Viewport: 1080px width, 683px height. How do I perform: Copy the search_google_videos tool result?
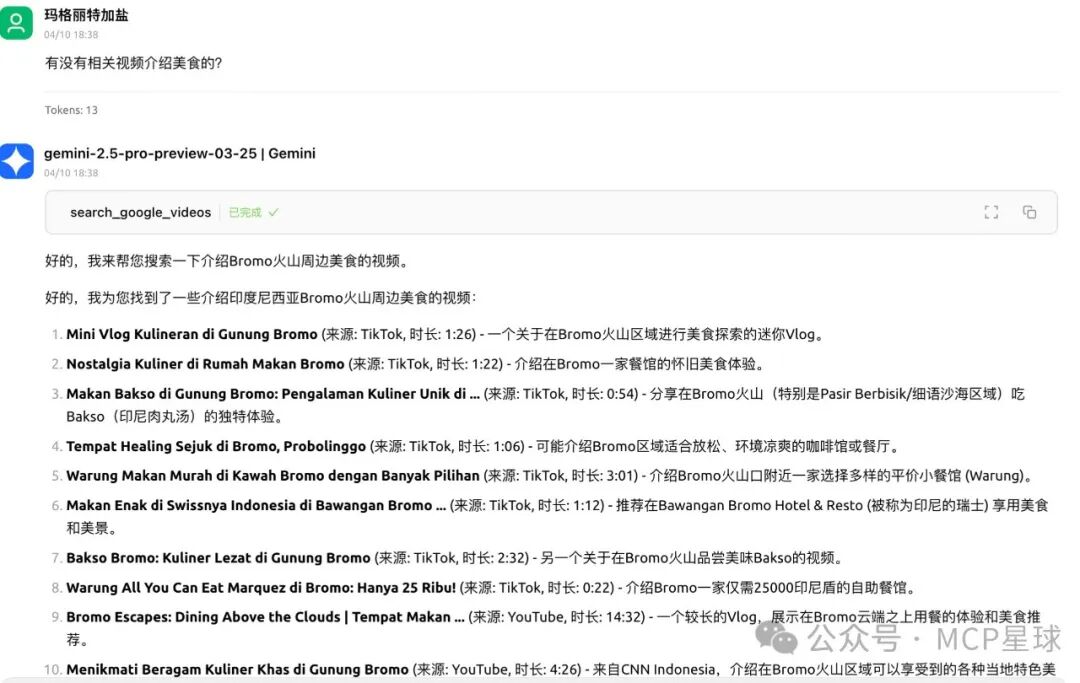(x=1030, y=212)
